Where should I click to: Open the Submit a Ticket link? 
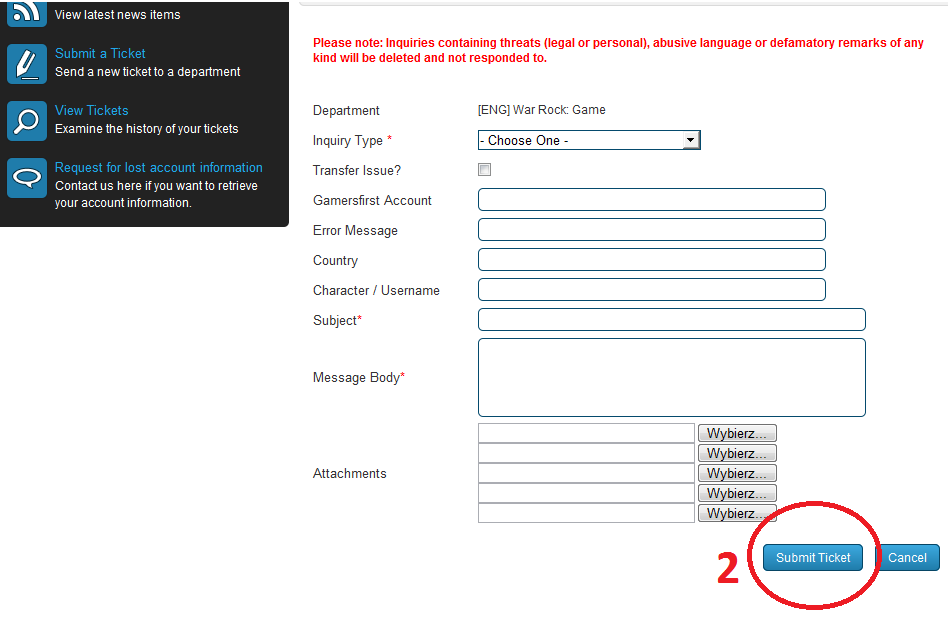[100, 53]
